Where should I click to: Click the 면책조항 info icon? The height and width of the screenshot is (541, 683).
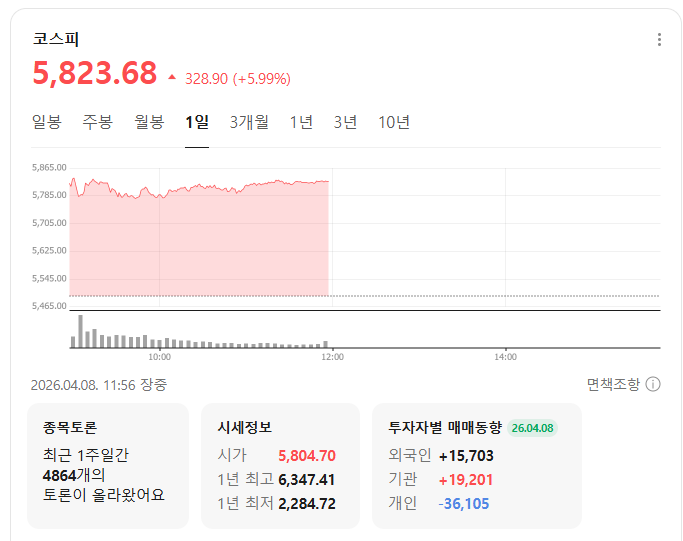(653, 385)
